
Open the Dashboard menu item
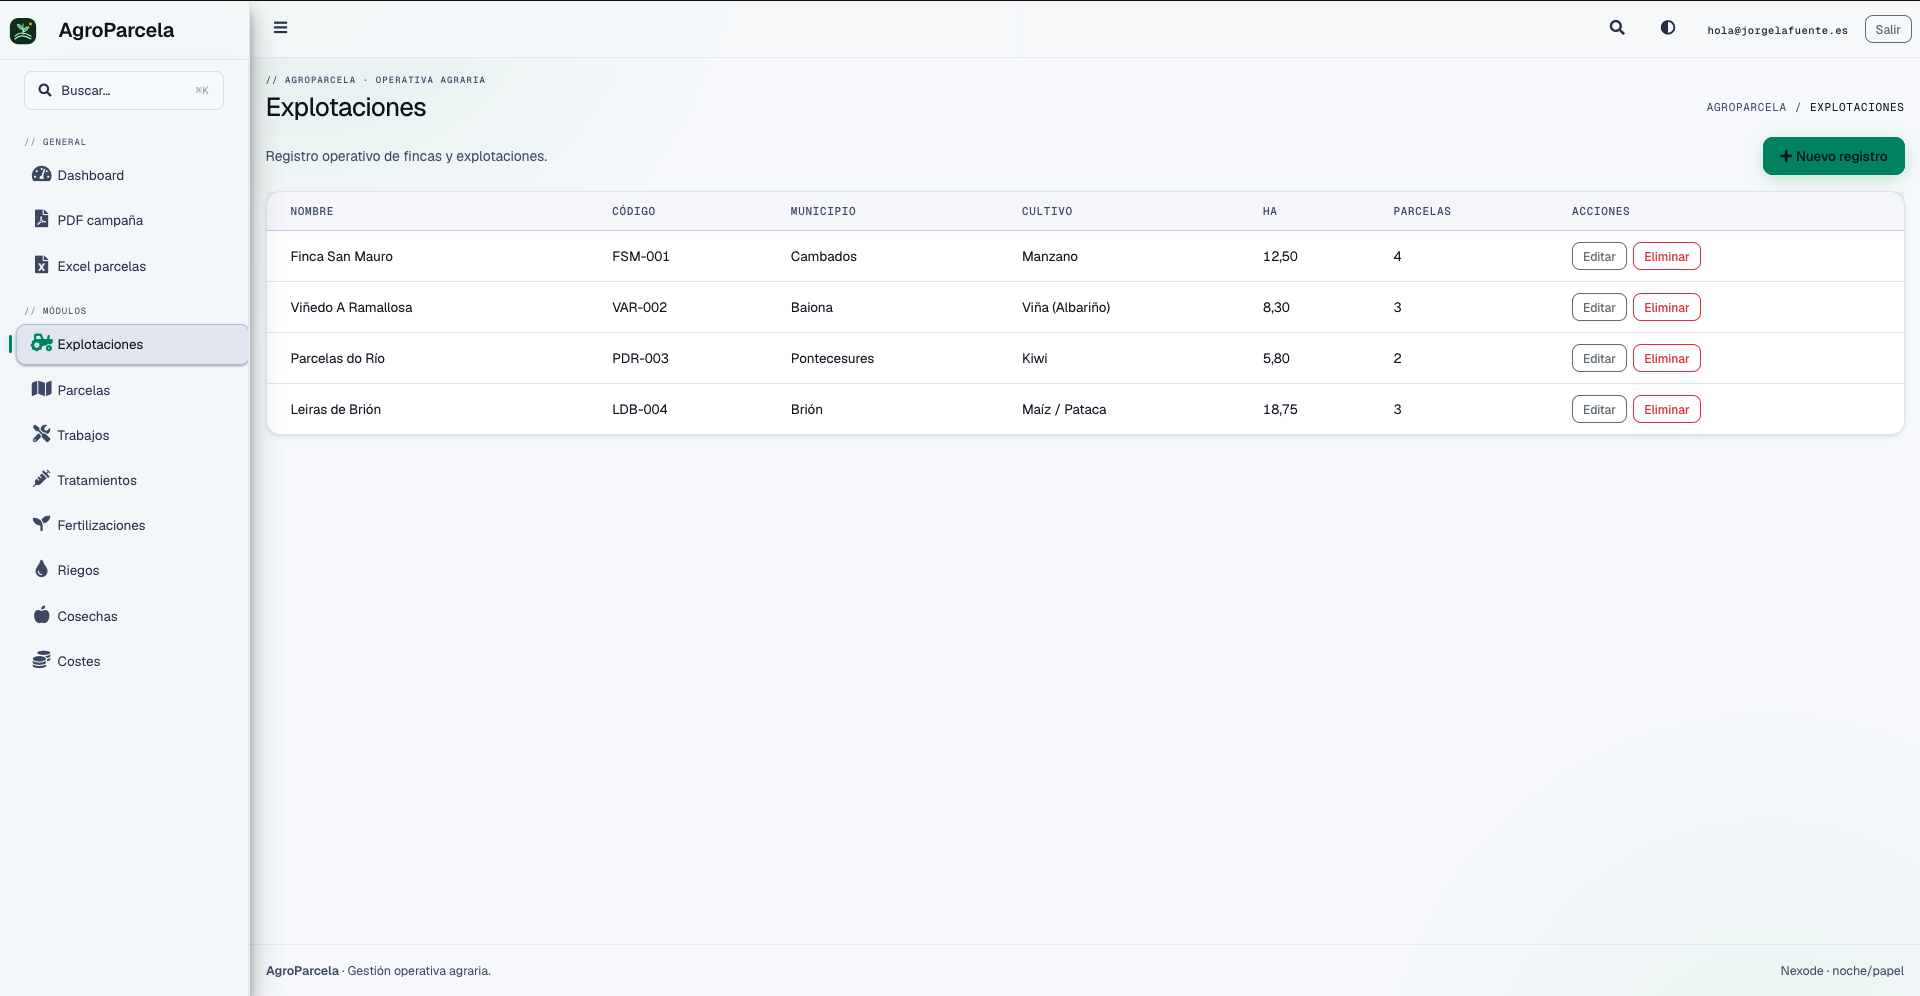[132, 175]
